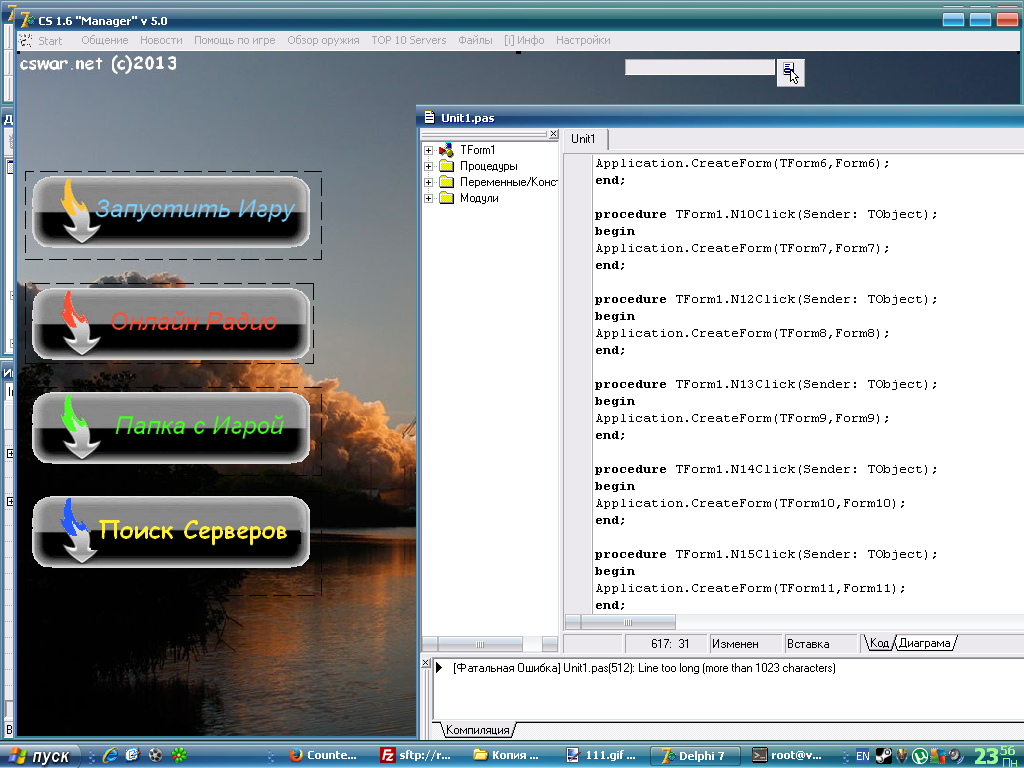The height and width of the screenshot is (768, 1024).
Task: Switch to the Диаграма tab
Action: (x=924, y=643)
